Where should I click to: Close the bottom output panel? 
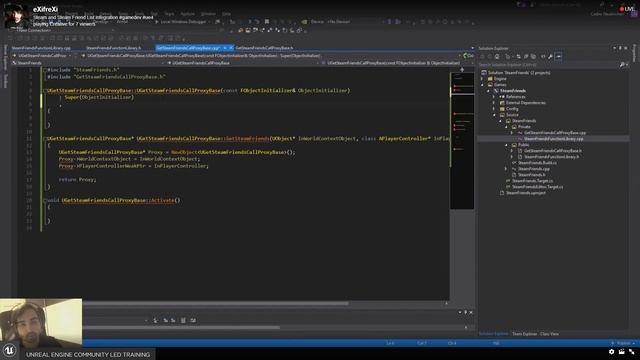coord(471,312)
